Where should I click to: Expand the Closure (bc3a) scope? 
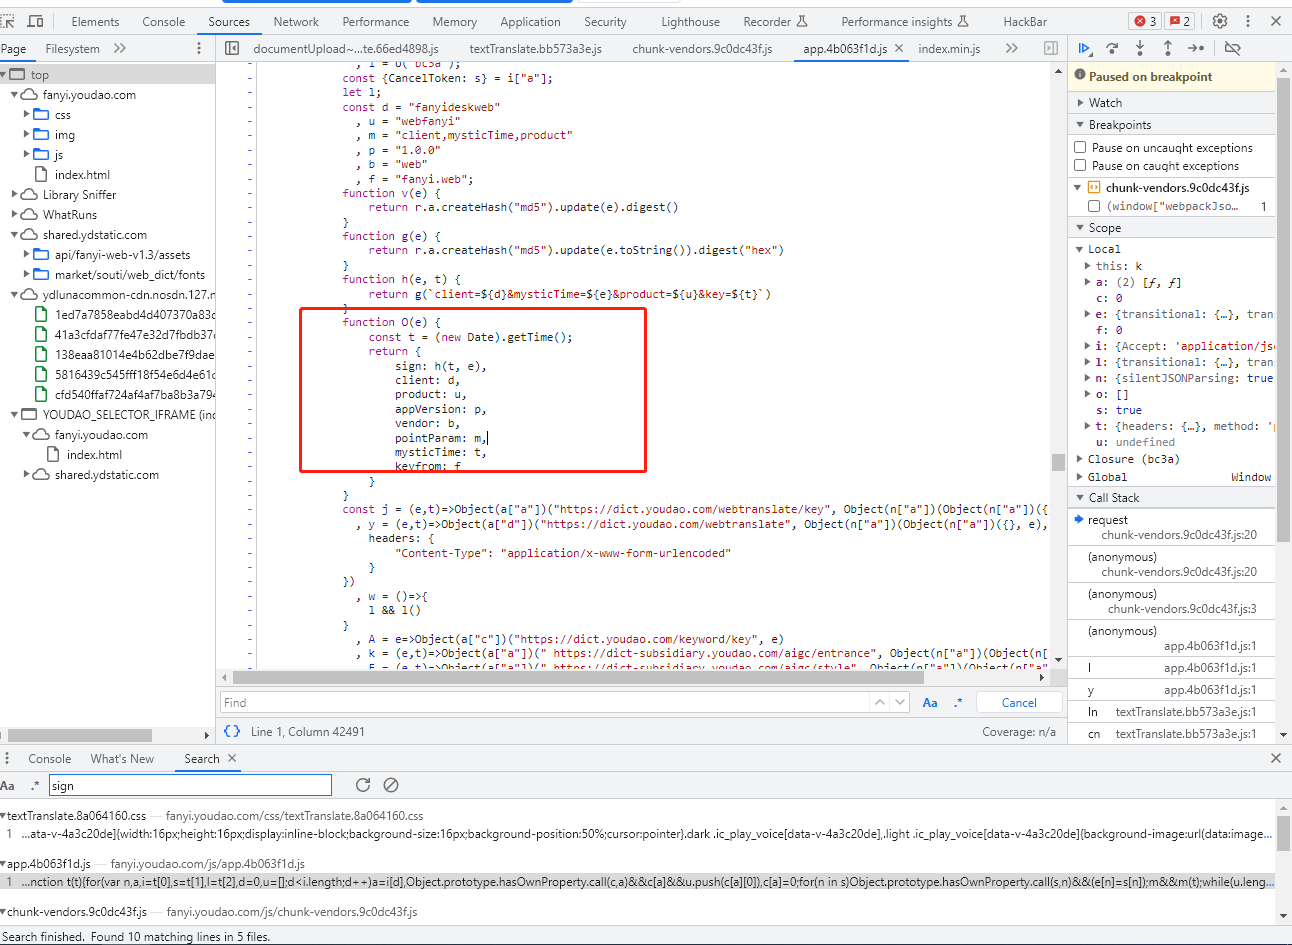coord(1080,459)
